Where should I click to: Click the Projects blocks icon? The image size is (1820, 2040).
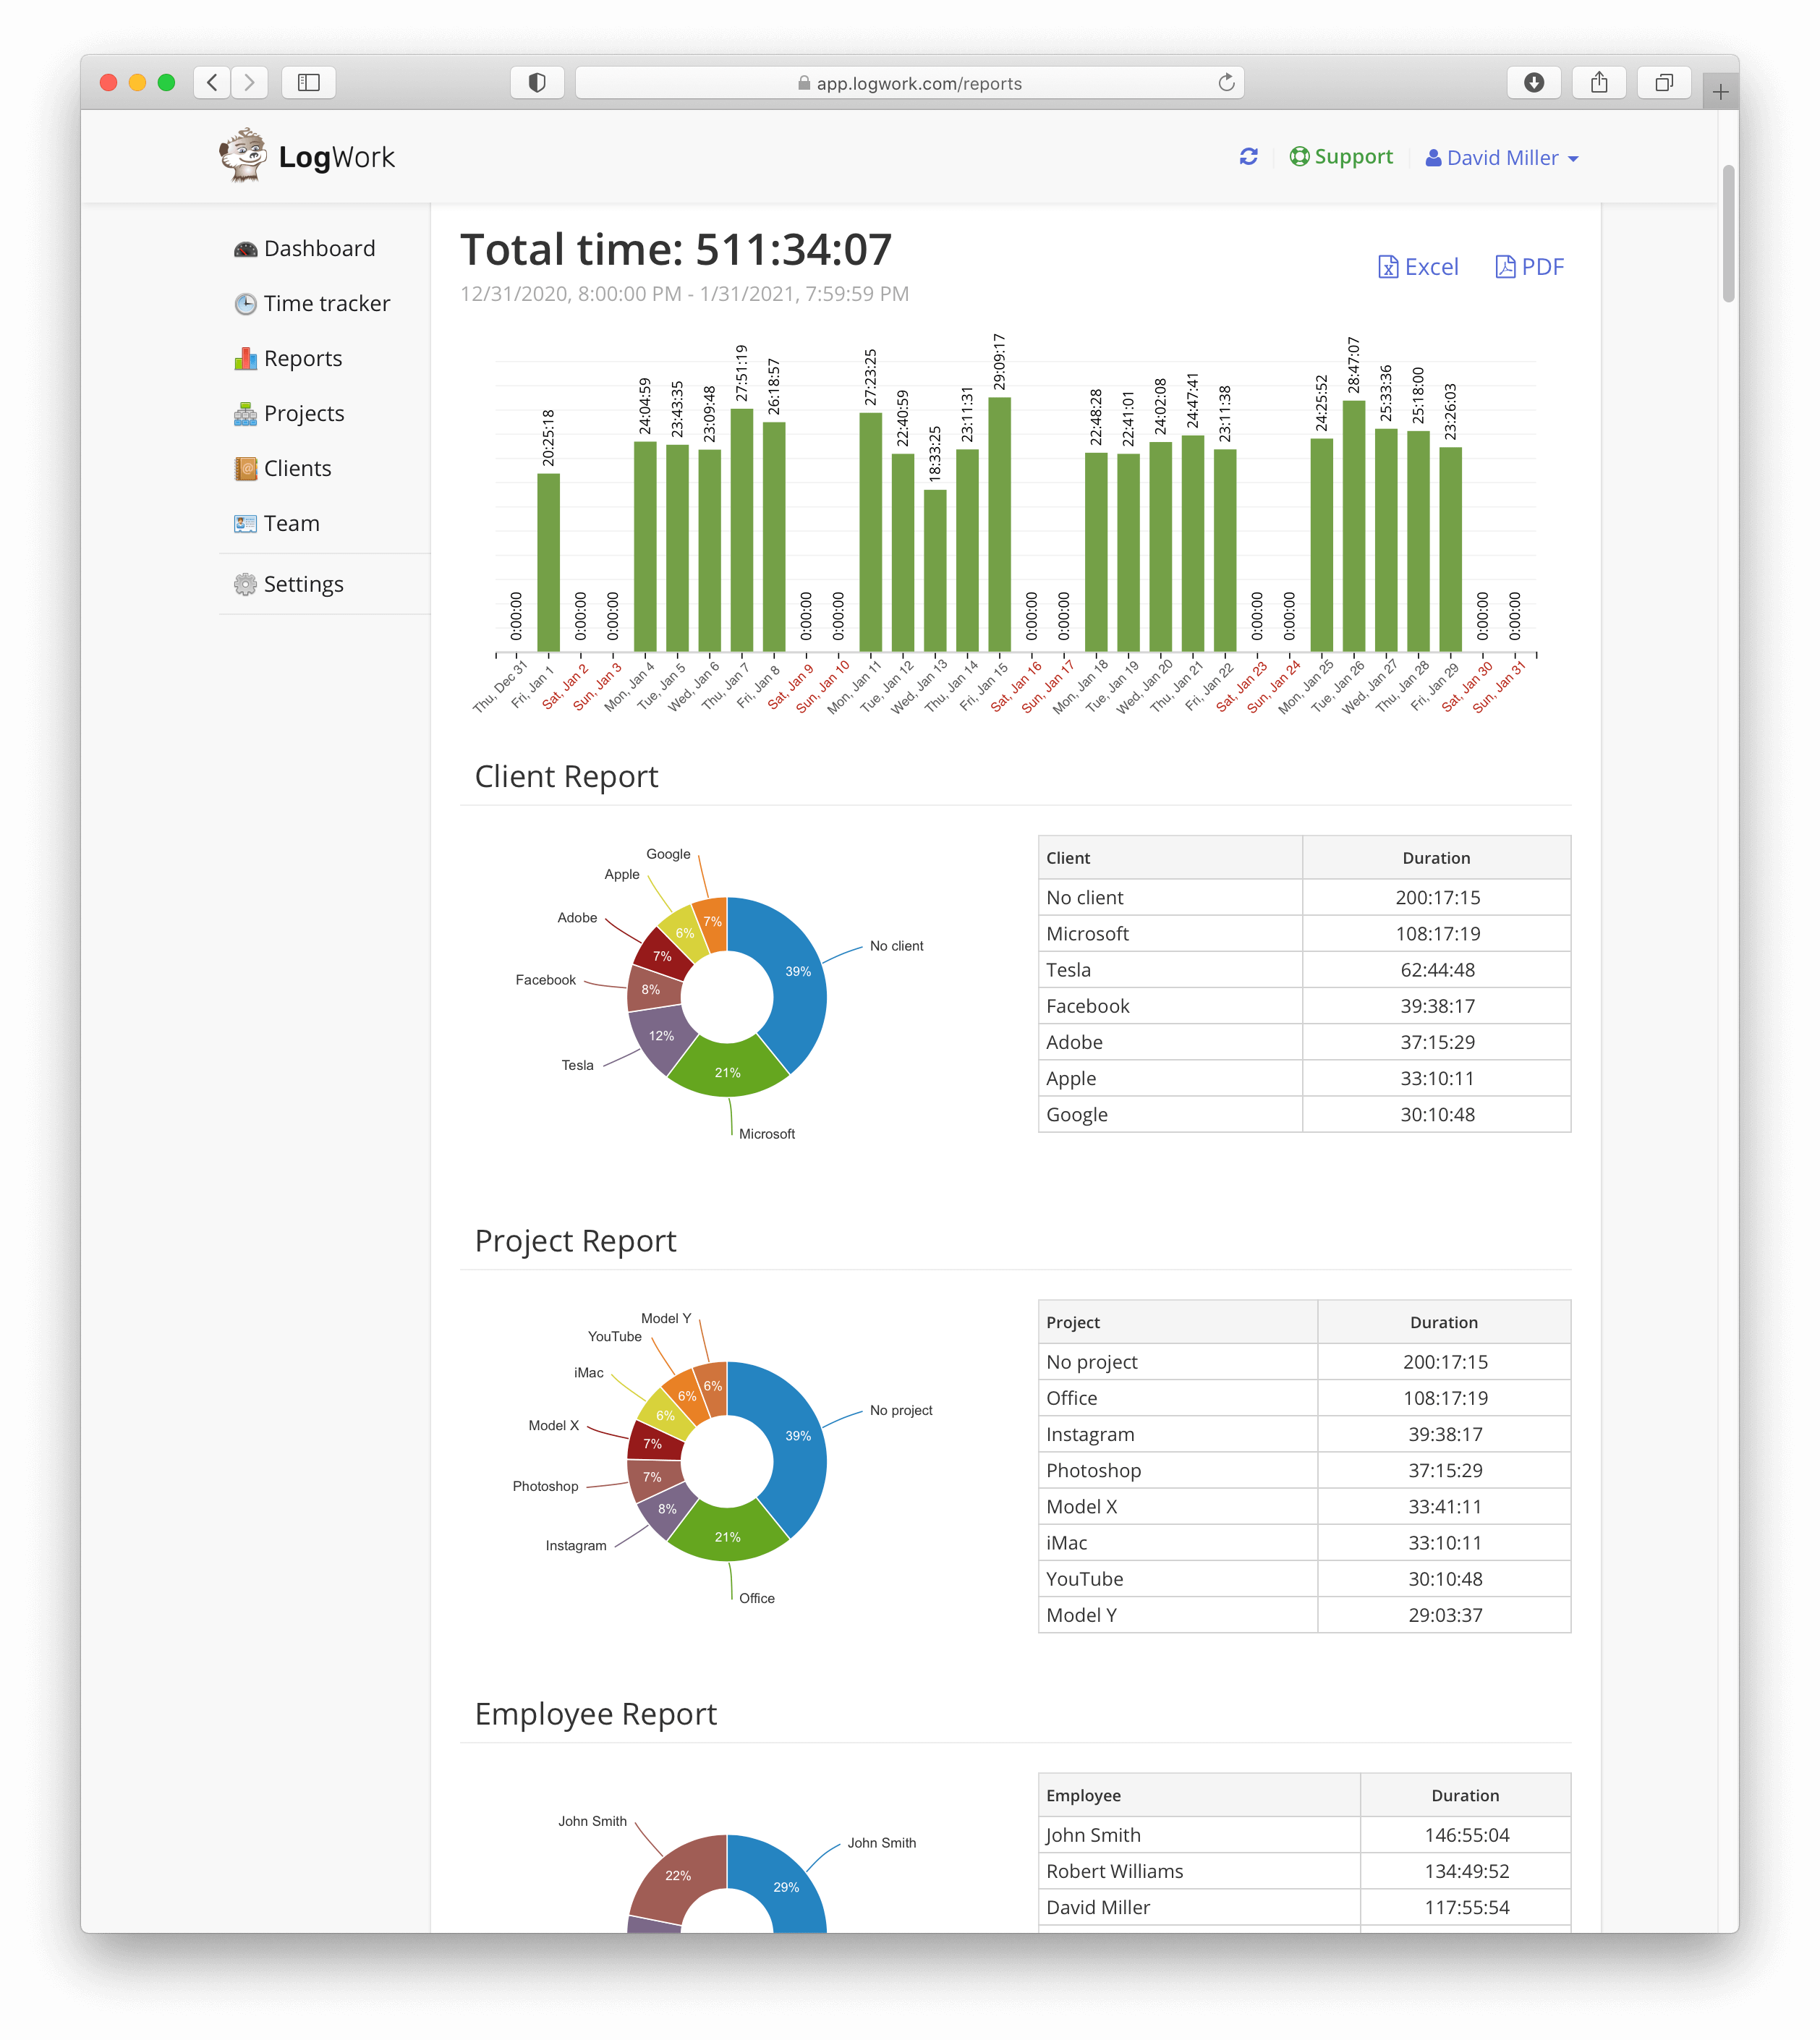click(245, 414)
